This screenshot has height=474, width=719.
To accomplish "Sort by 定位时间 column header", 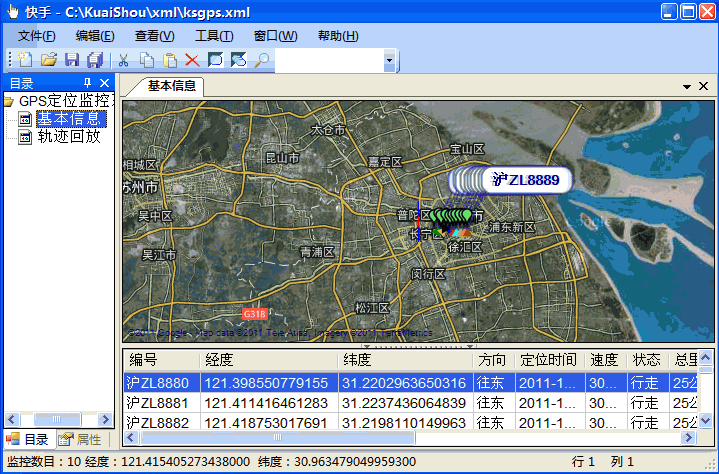I will click(x=548, y=360).
